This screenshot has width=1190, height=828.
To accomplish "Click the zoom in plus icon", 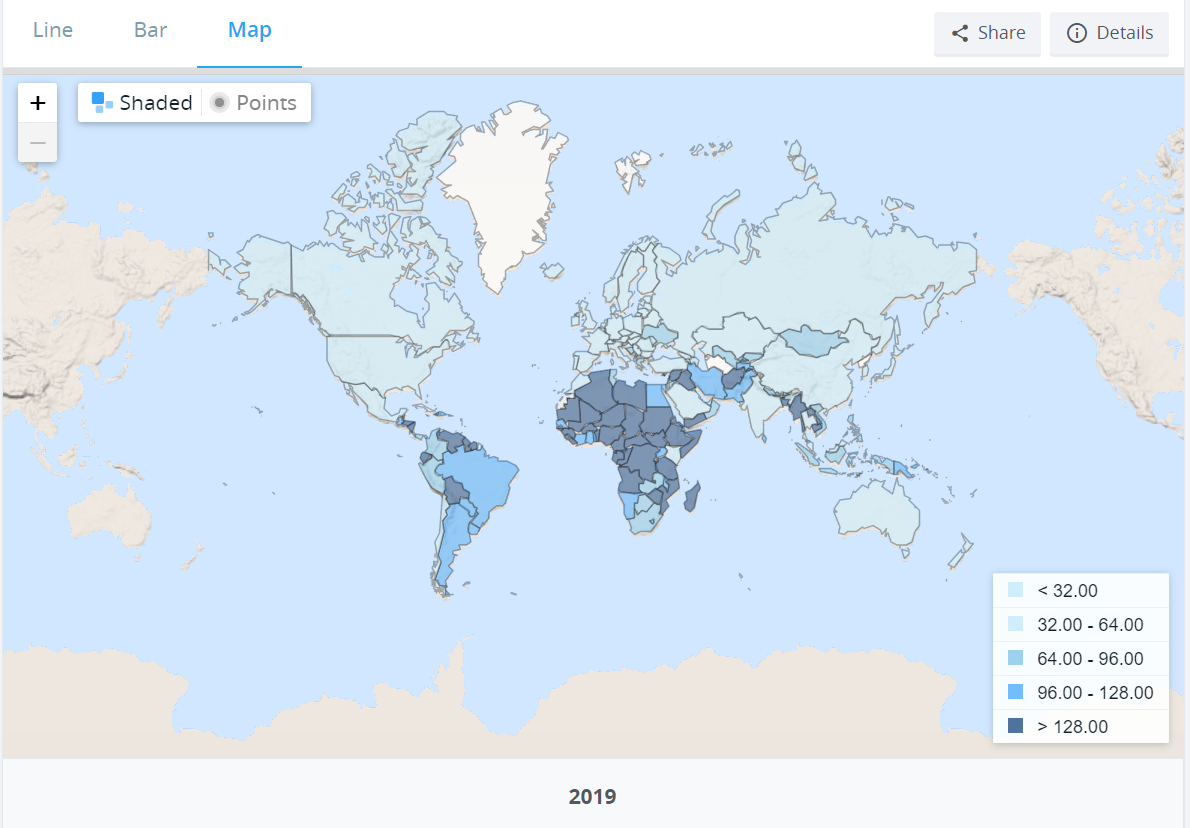I will click(37, 102).
